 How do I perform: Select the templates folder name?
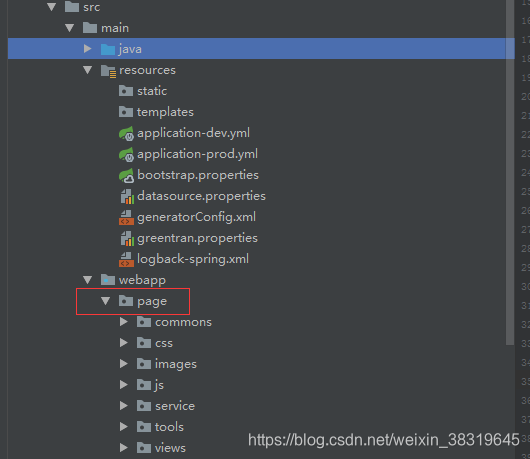pyautogui.click(x=165, y=112)
